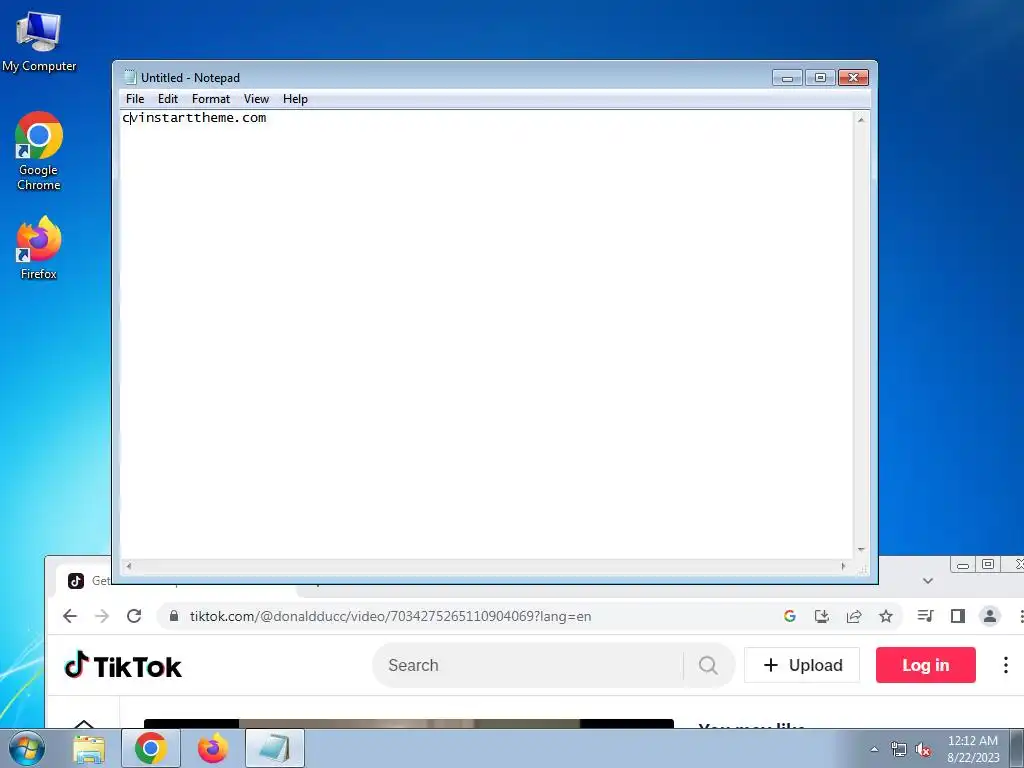Viewport: 1024px width, 768px height.
Task: Open Chrome tab search chevron
Action: [x=928, y=581]
